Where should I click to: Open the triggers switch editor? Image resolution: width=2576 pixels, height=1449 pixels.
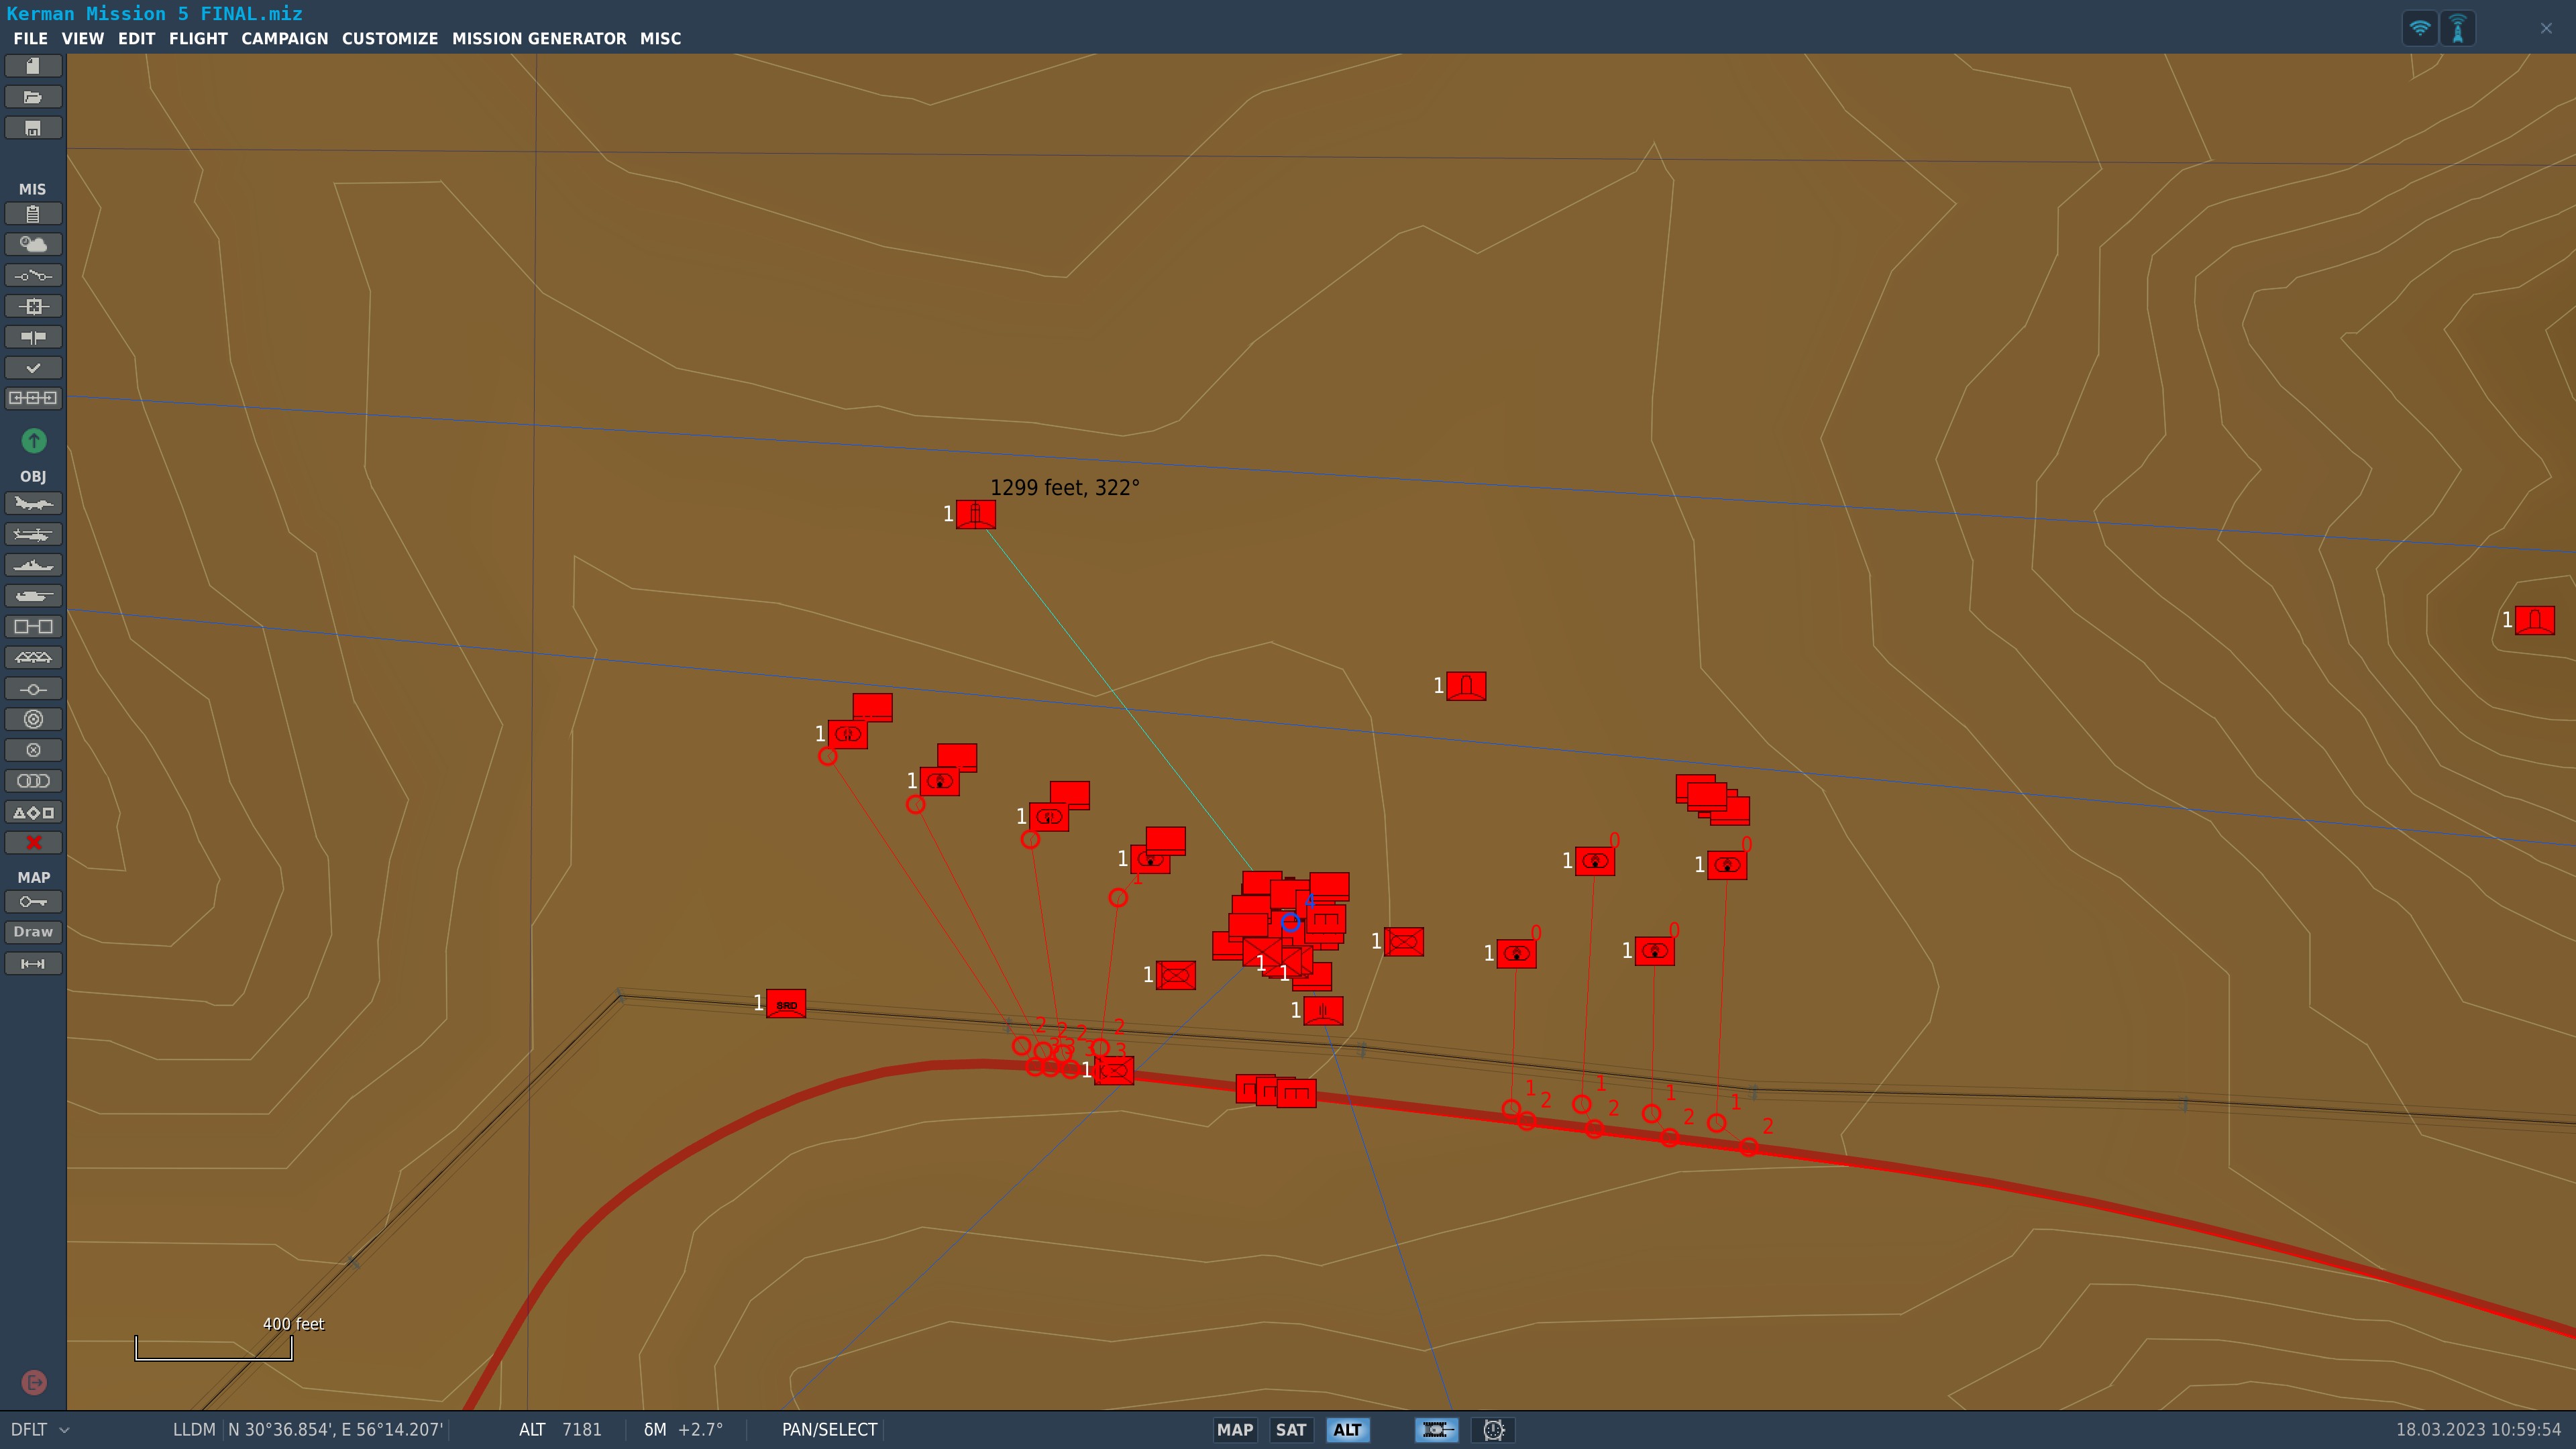[x=33, y=276]
